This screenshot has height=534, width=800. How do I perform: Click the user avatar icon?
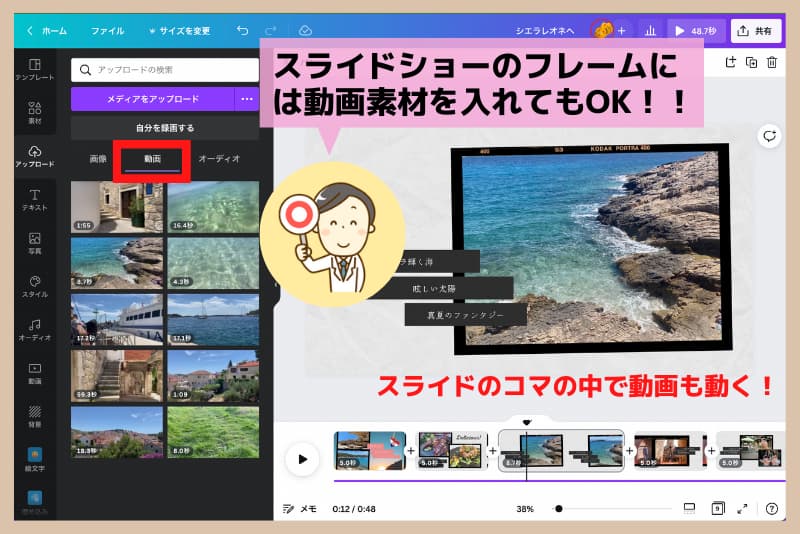pyautogui.click(x=602, y=30)
